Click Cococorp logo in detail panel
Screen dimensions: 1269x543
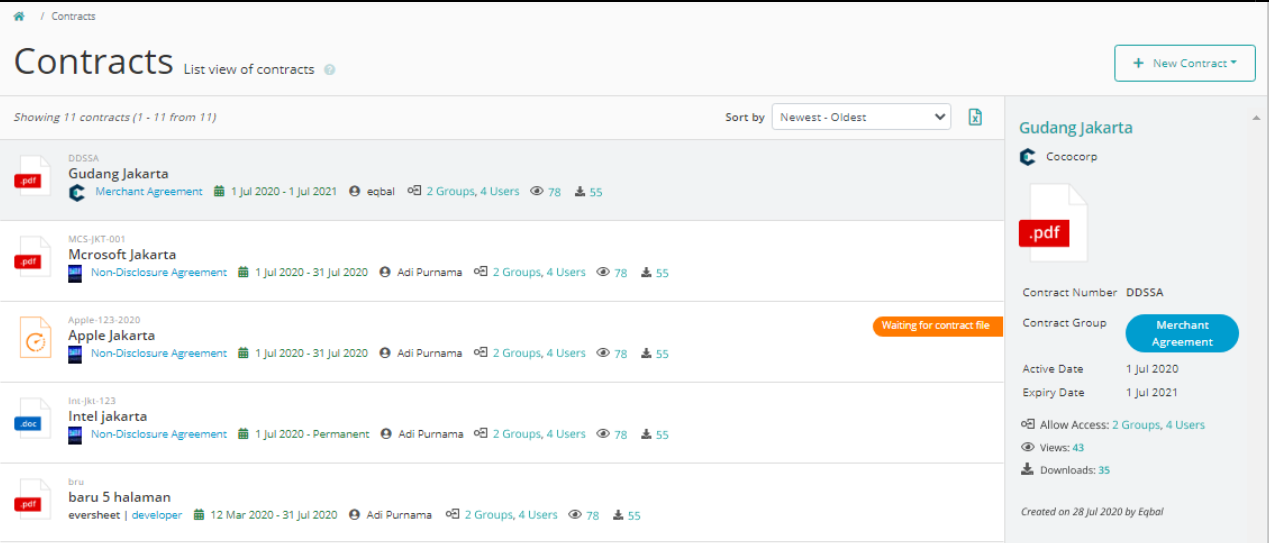[1028, 157]
